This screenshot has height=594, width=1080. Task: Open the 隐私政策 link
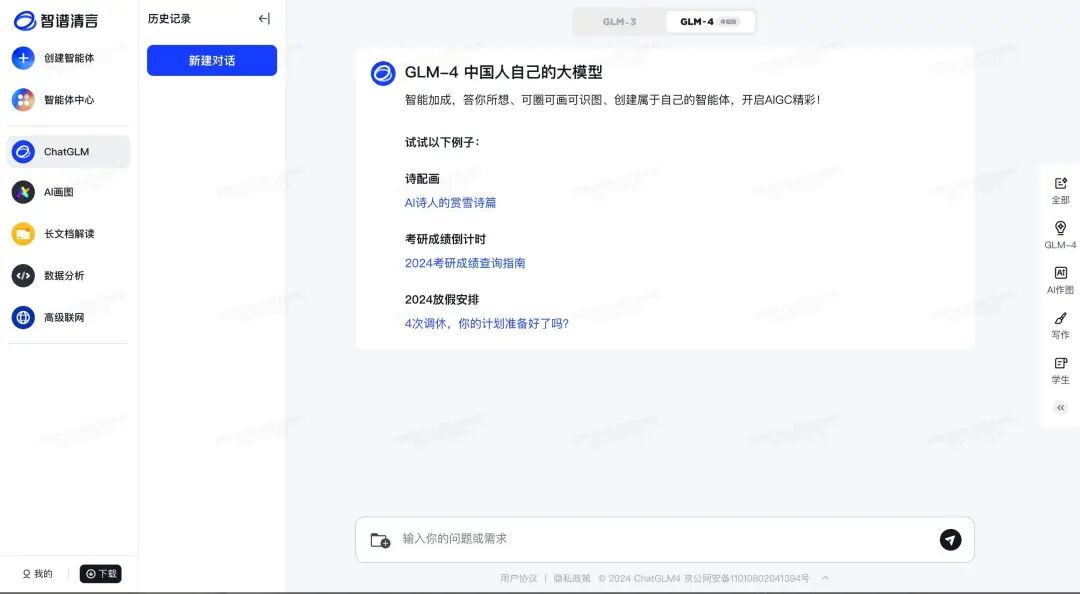(x=572, y=578)
